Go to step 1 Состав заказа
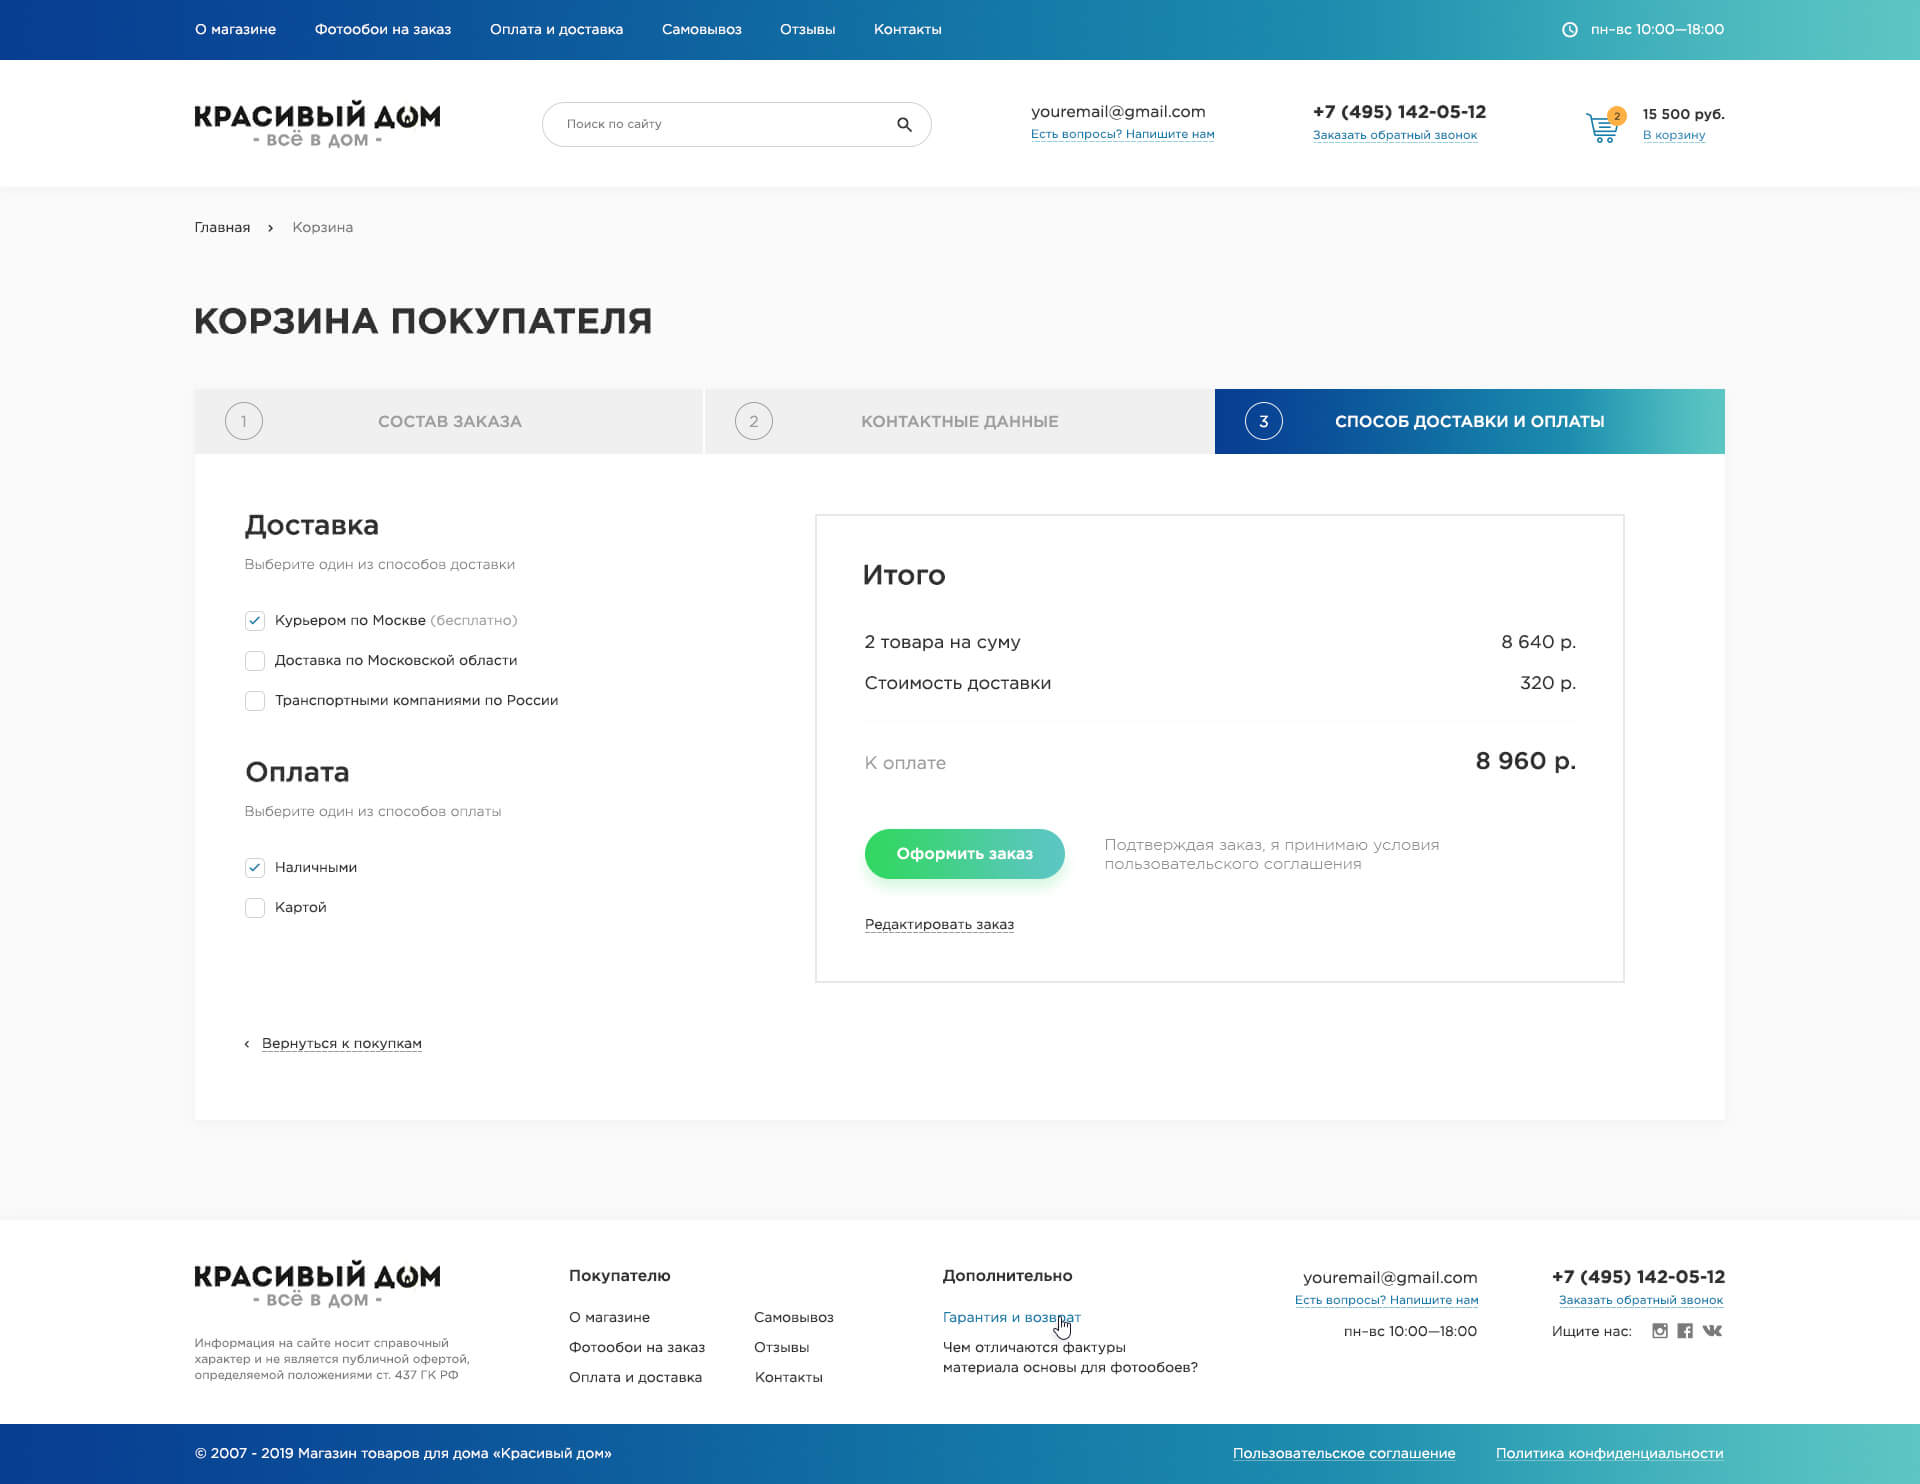 (x=448, y=421)
